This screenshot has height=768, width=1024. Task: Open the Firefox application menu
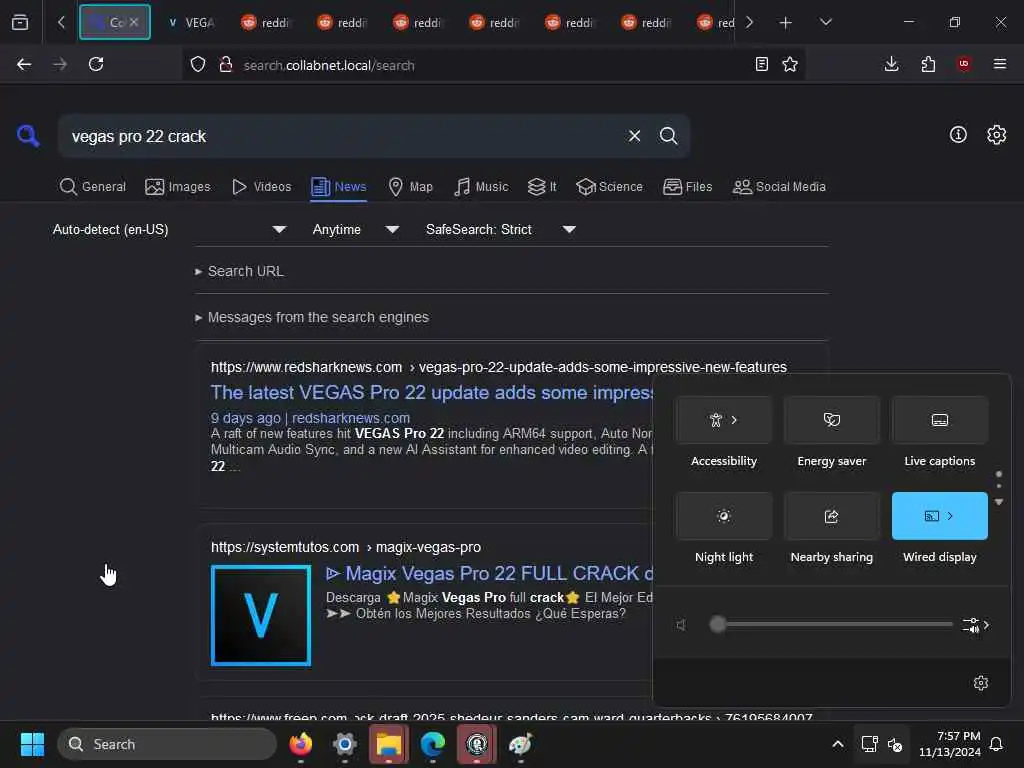(x=1000, y=64)
